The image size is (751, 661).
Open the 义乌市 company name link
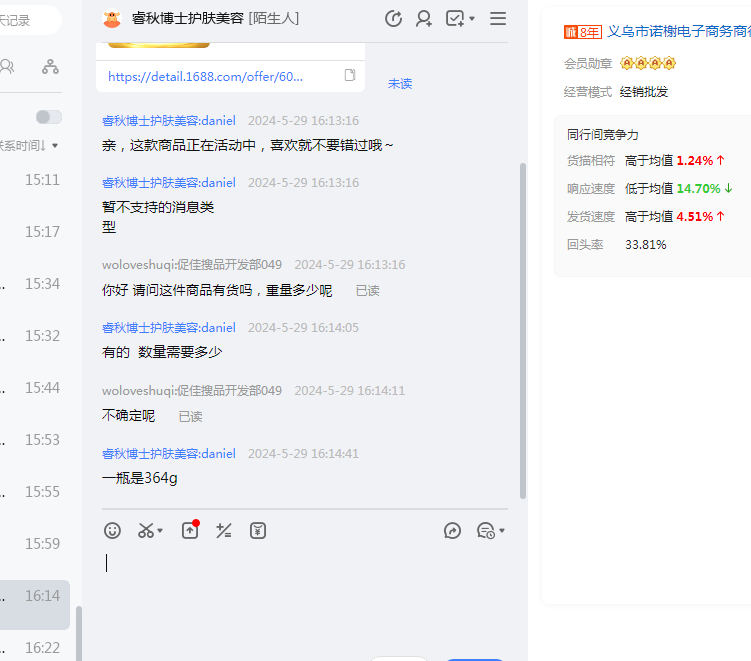click(x=678, y=31)
